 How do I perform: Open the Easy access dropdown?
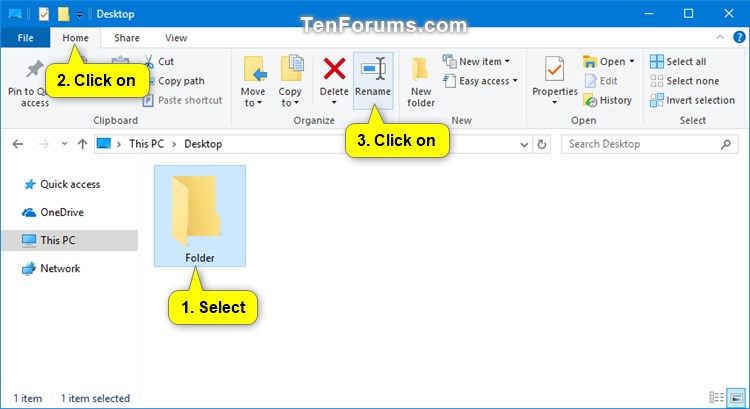tap(480, 81)
